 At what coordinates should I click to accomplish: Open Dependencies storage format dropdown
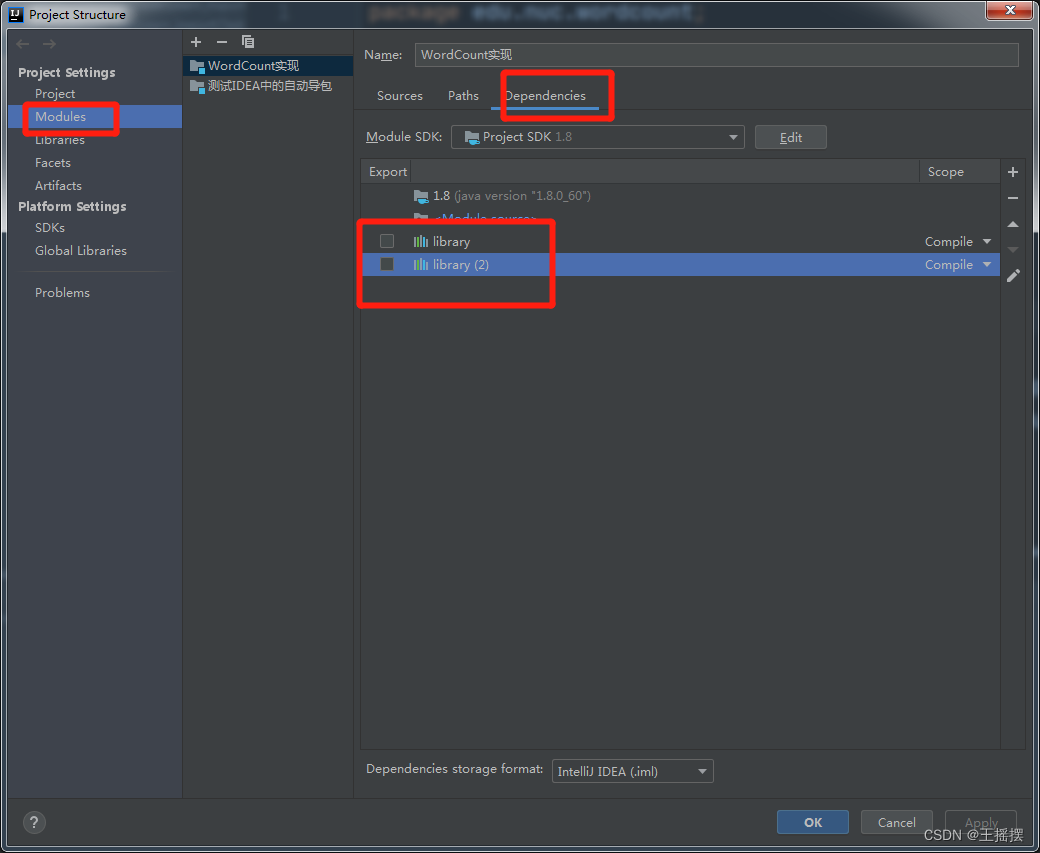[x=633, y=771]
